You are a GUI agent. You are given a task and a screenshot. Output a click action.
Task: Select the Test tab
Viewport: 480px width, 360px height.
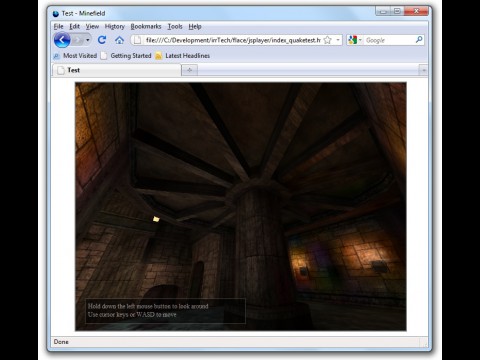[117, 70]
